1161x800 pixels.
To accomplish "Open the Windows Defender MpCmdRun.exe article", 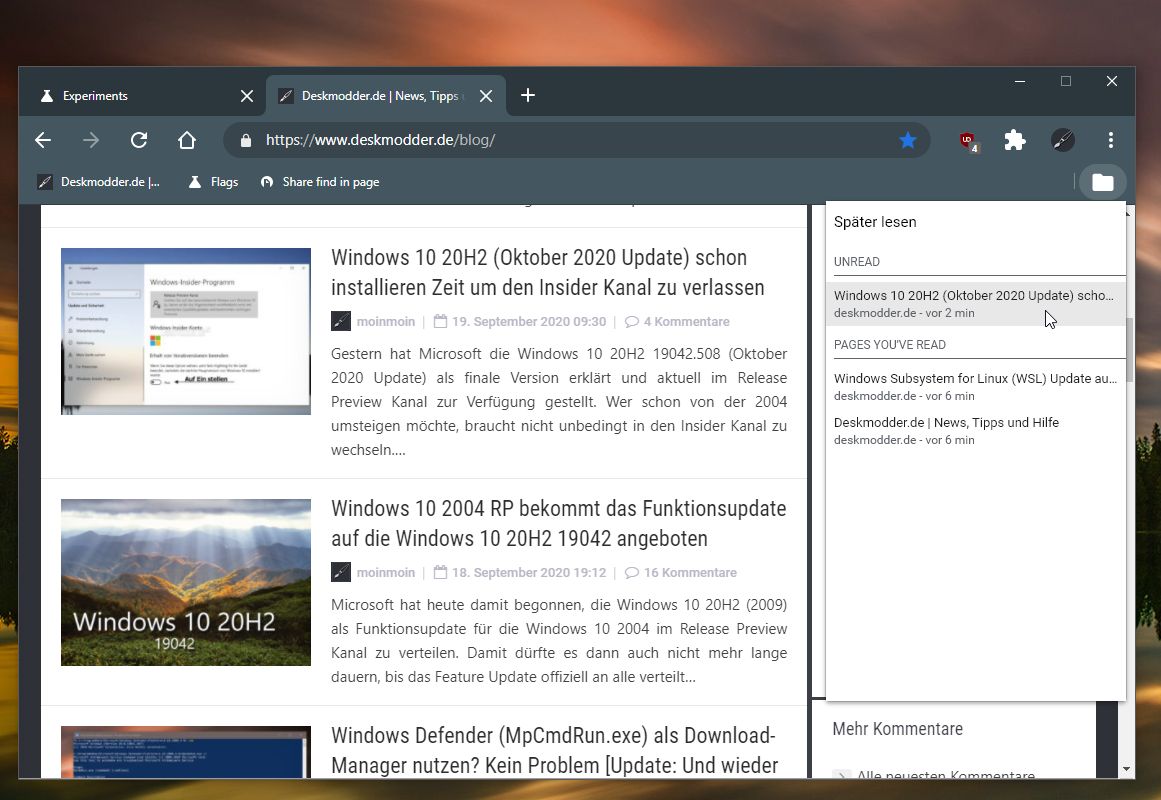I will click(x=555, y=750).
